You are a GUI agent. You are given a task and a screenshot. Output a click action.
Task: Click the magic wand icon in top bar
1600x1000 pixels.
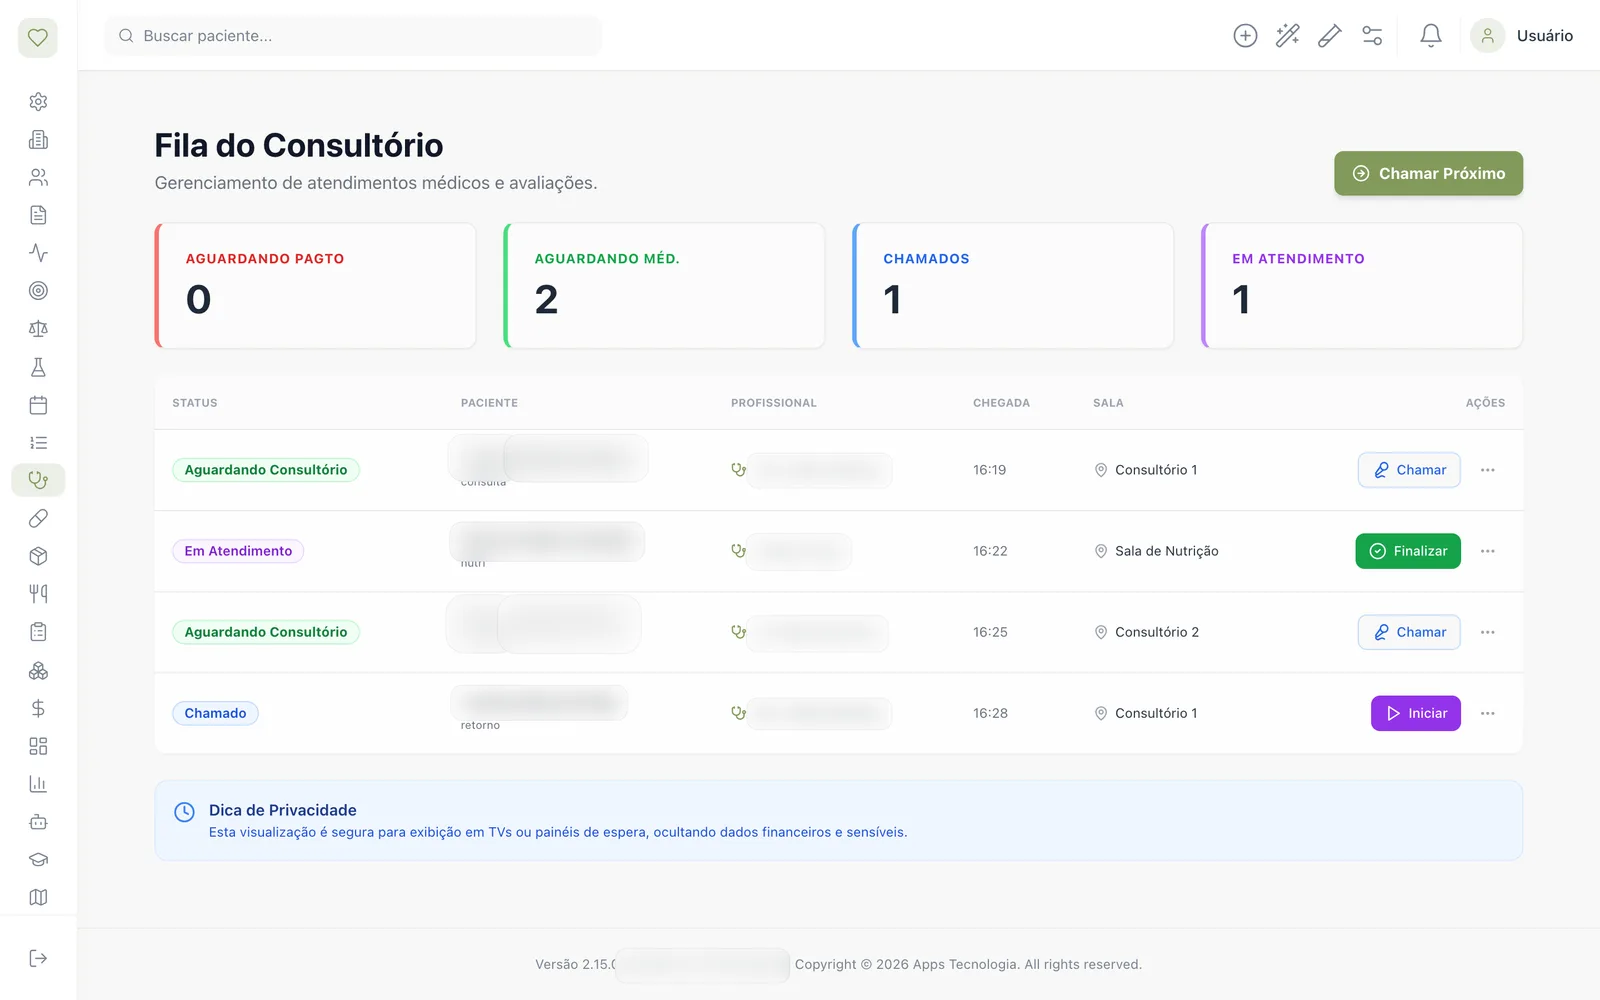1288,36
